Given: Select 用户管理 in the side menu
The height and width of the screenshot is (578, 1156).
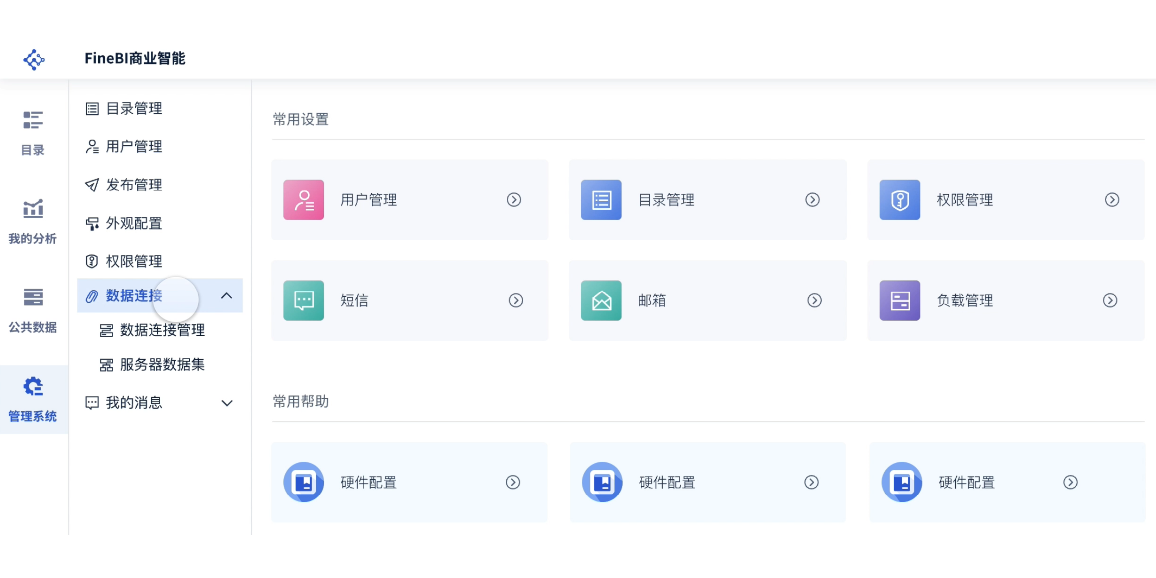Looking at the screenshot, I should 133,146.
